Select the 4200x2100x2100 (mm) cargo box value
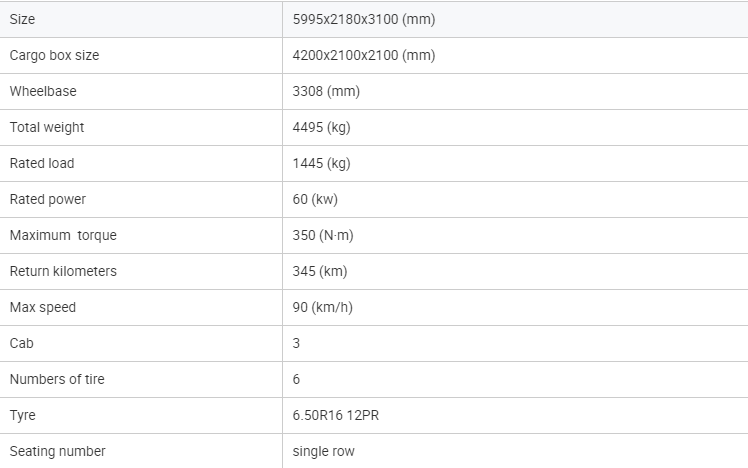Image resolution: width=748 pixels, height=468 pixels. 364,55
